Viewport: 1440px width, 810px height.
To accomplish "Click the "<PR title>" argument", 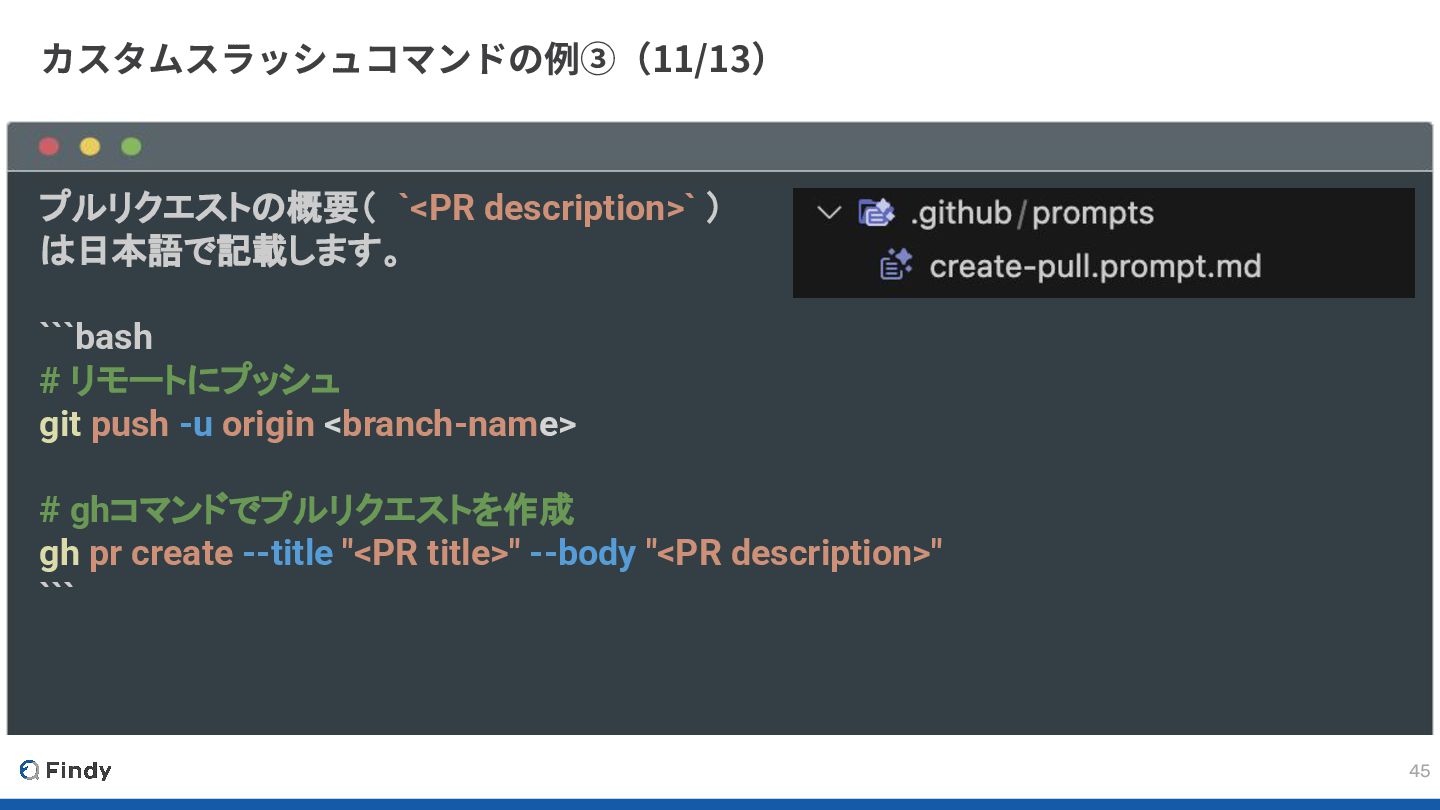I will click(x=431, y=553).
